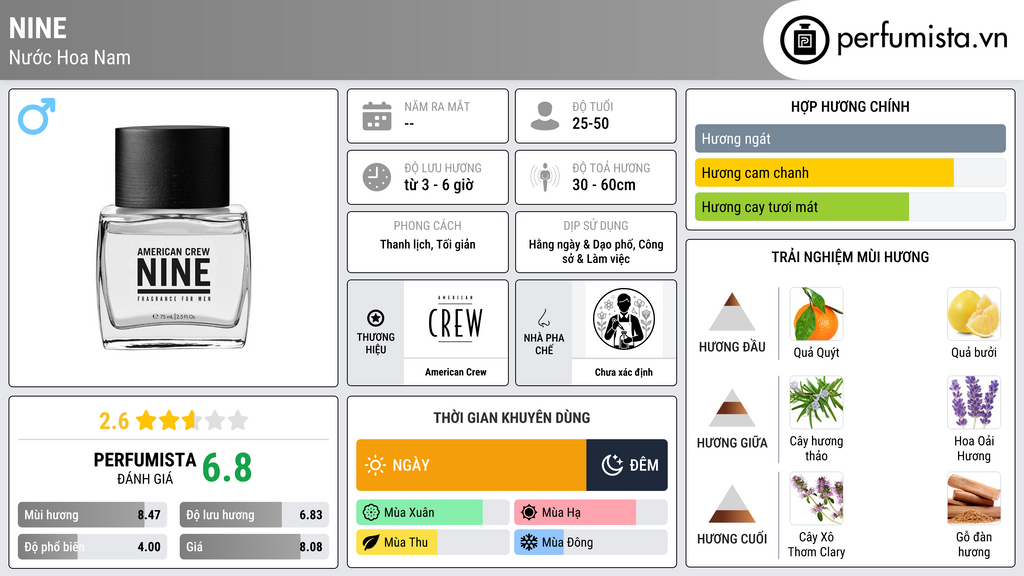Click the Chưa xác định perfumer label
The image size is (1024, 576).
624,372
